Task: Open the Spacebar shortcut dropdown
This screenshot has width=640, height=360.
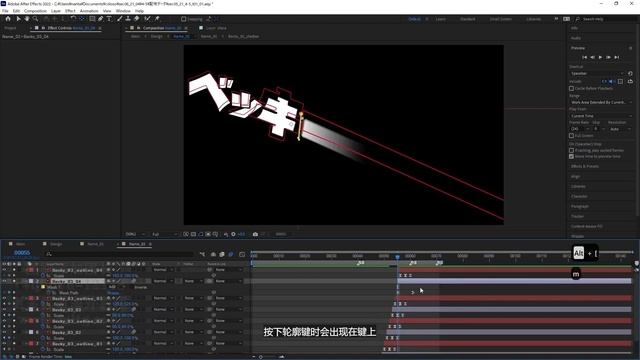Action: (x=597, y=73)
